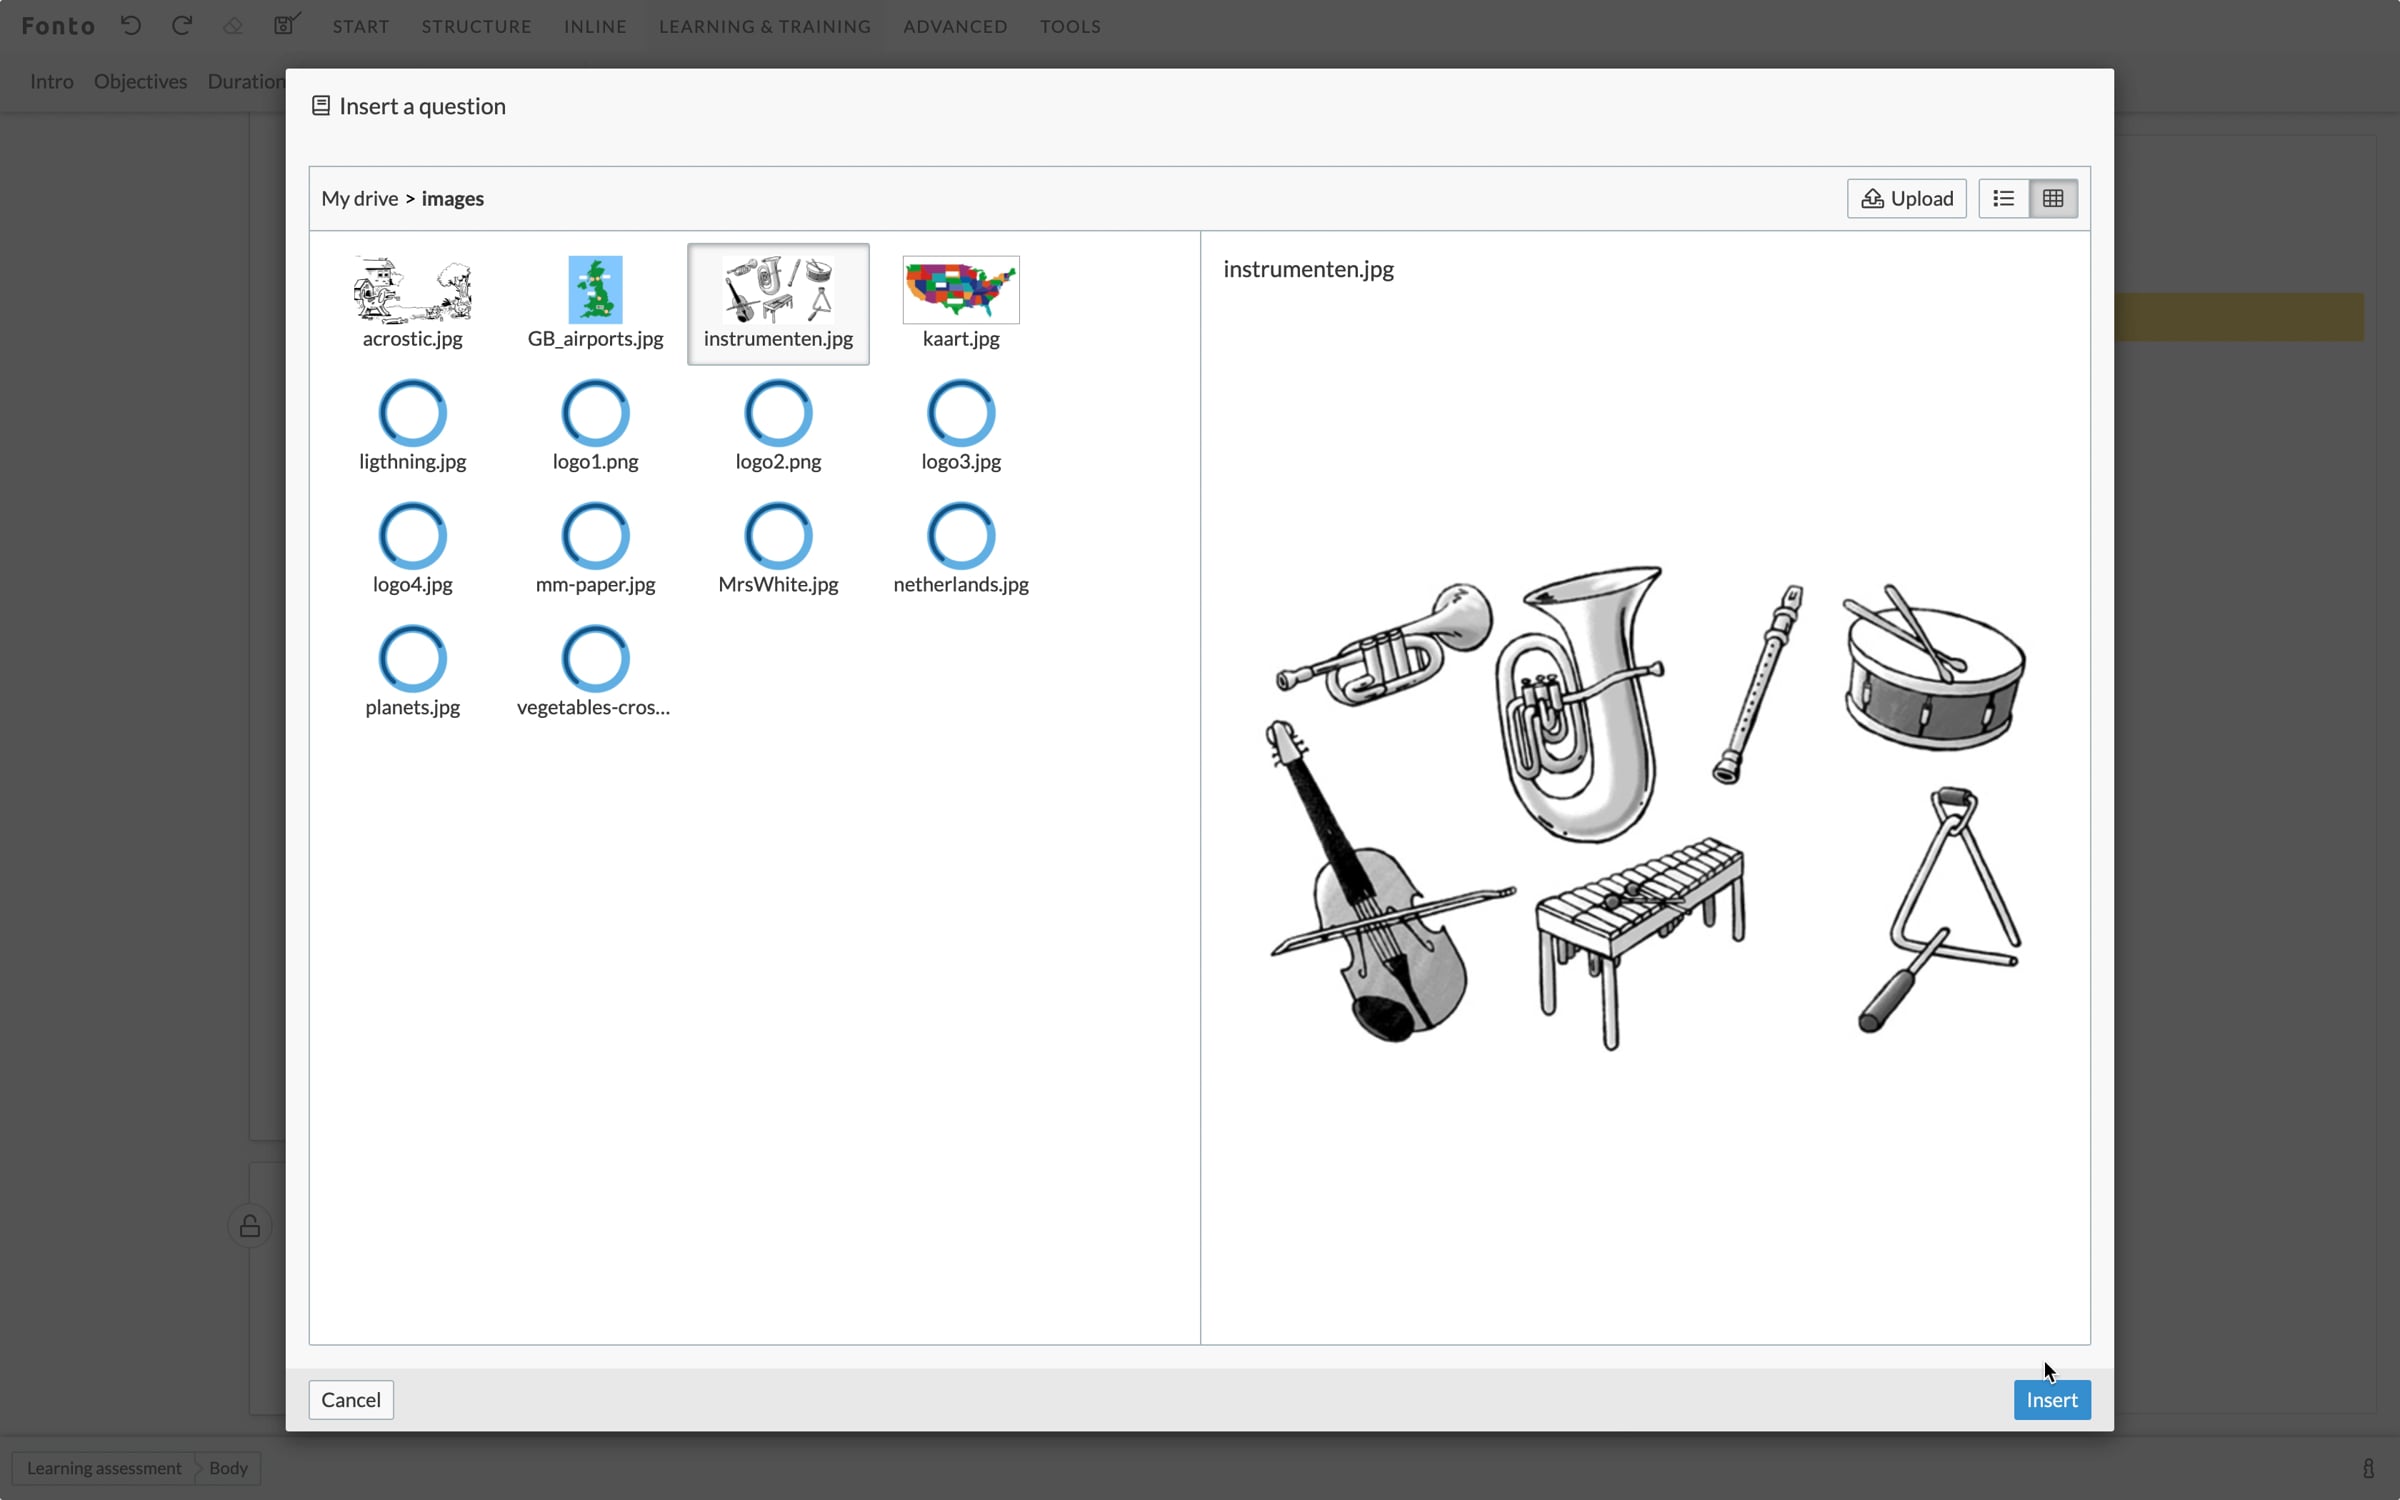Click the redo arrow icon
2400x1500 pixels.
(181, 26)
